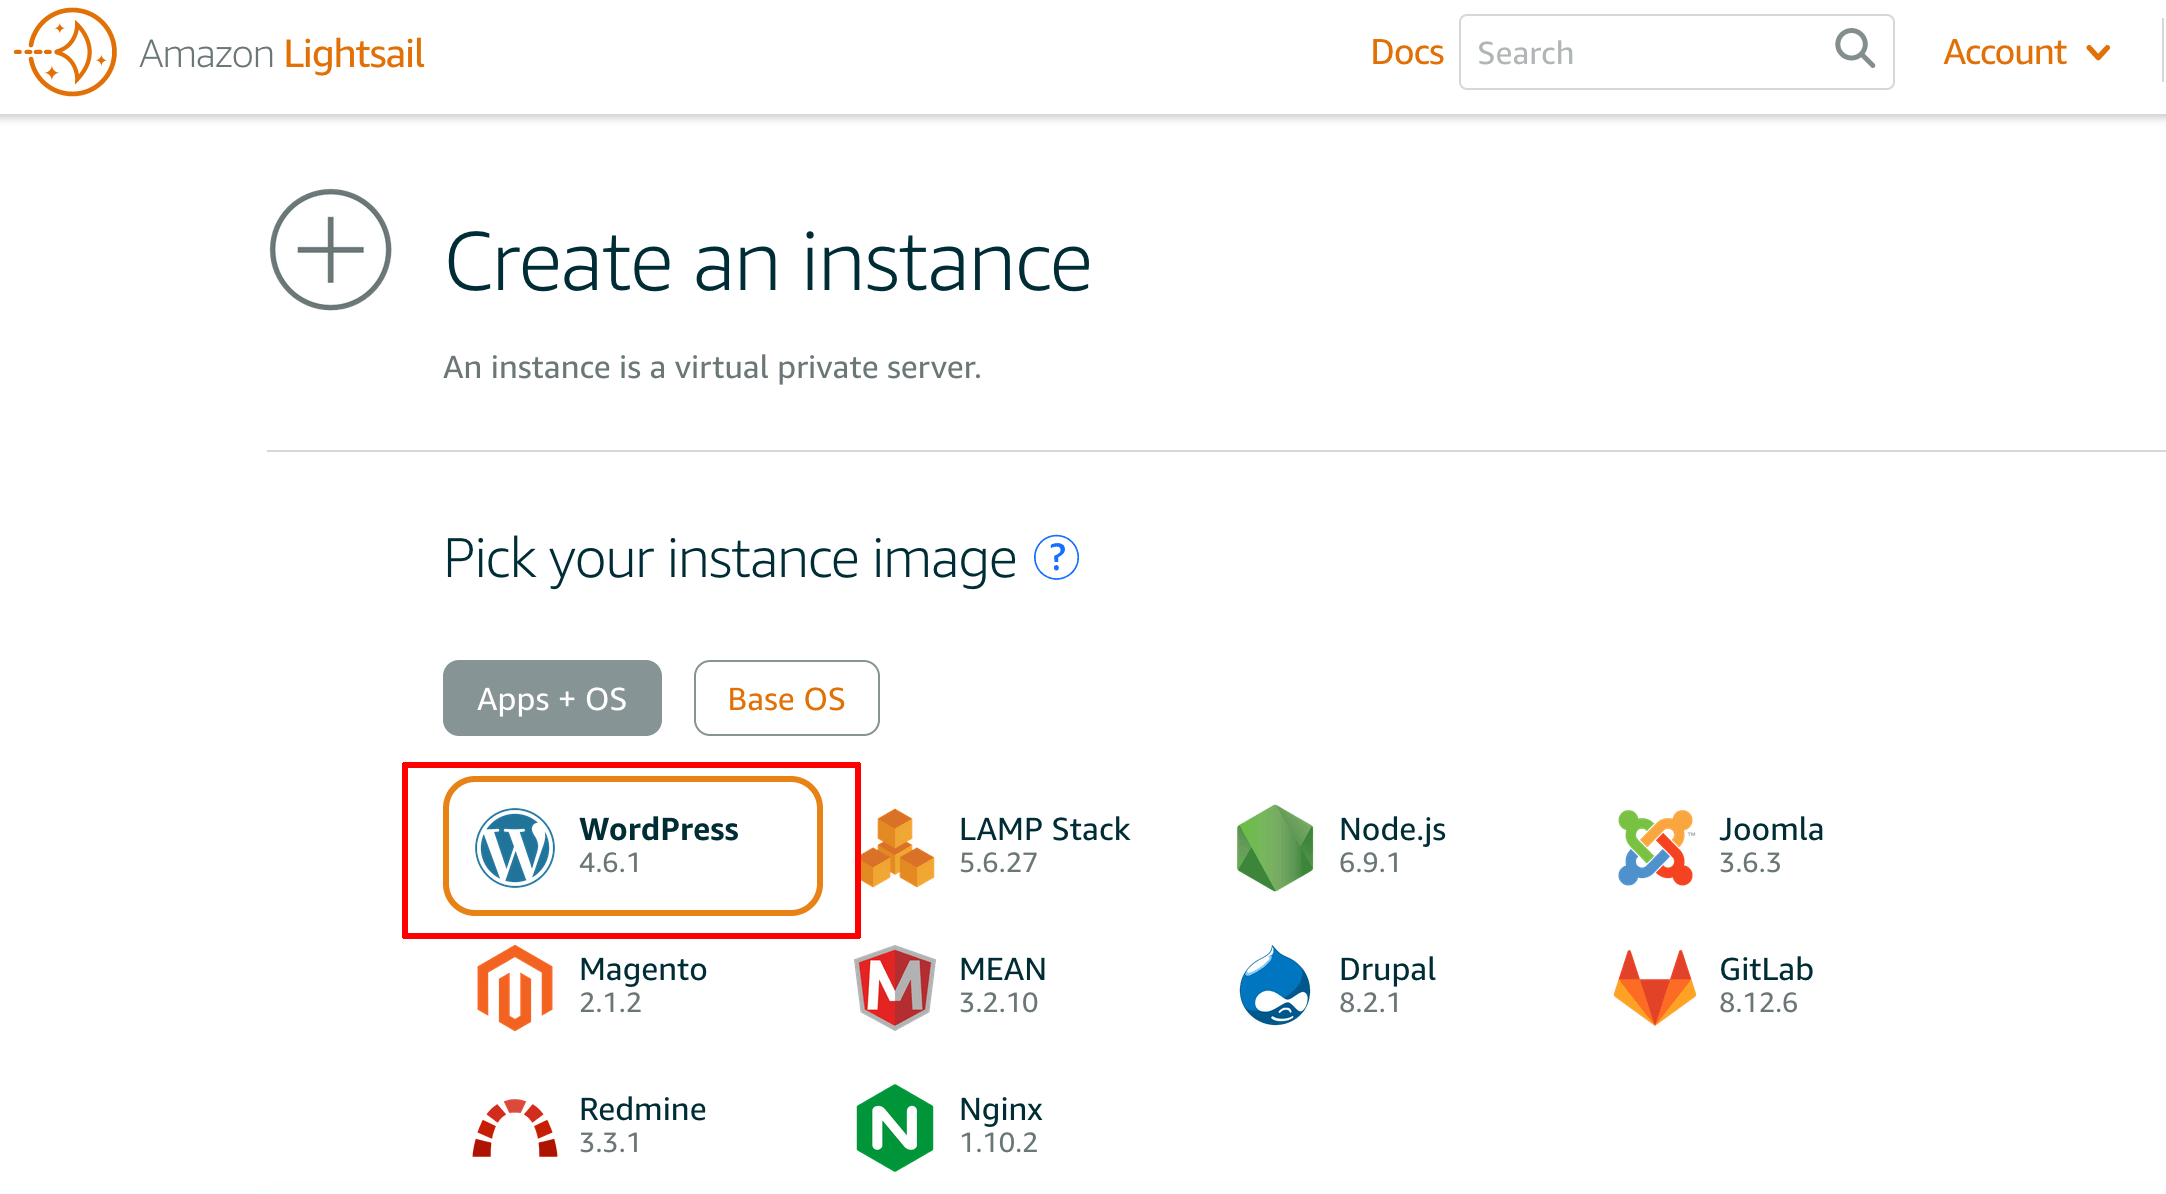Select the GitLab 8.12.6 label
The image size is (2166, 1194).
(1766, 985)
